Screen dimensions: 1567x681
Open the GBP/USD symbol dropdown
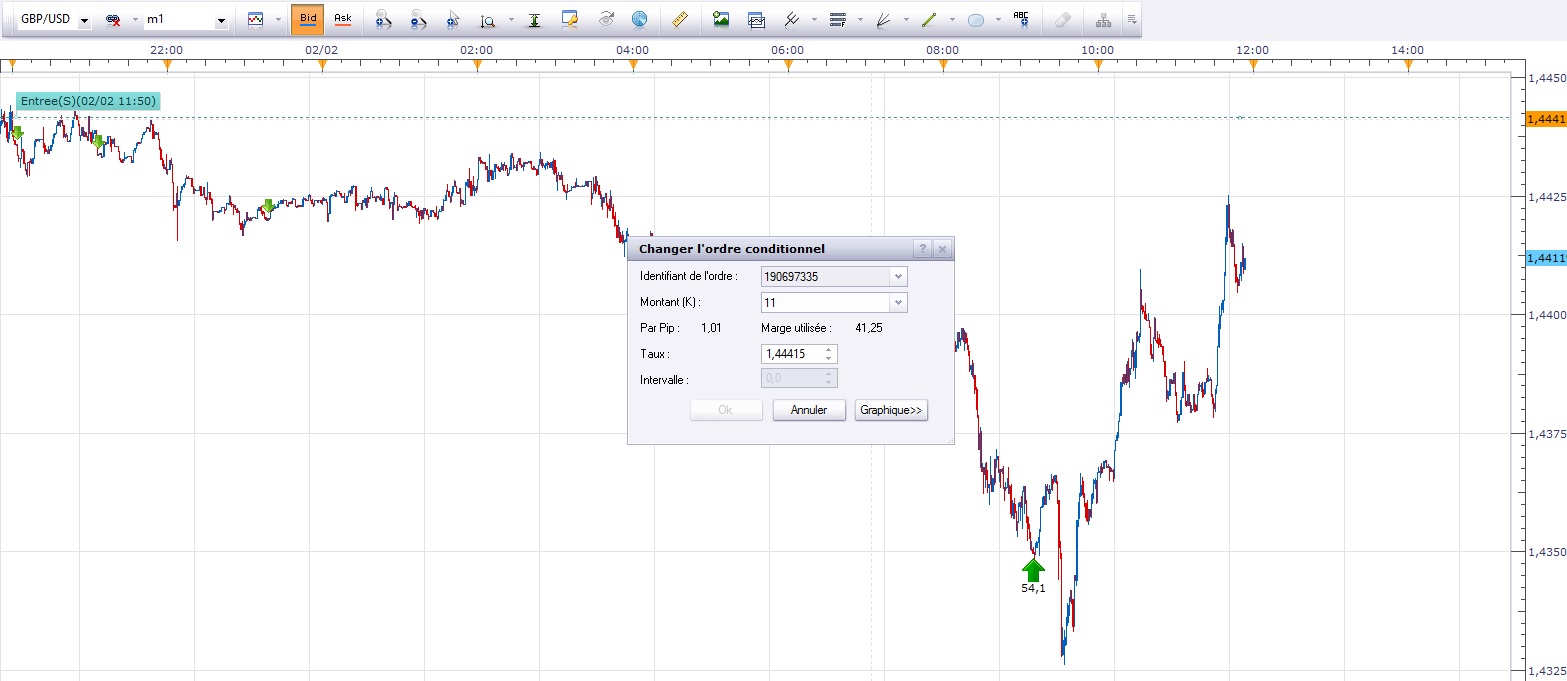click(x=83, y=20)
